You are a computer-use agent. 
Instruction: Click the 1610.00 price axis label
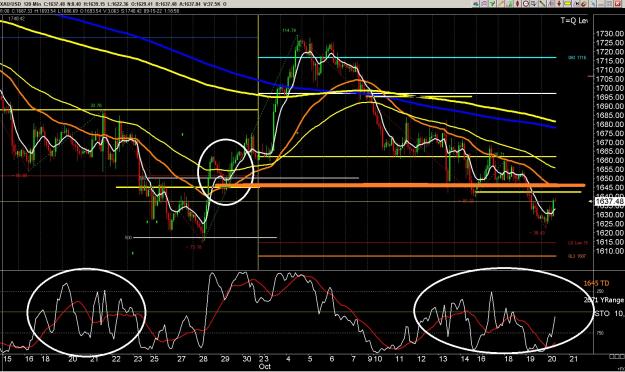(x=610, y=251)
